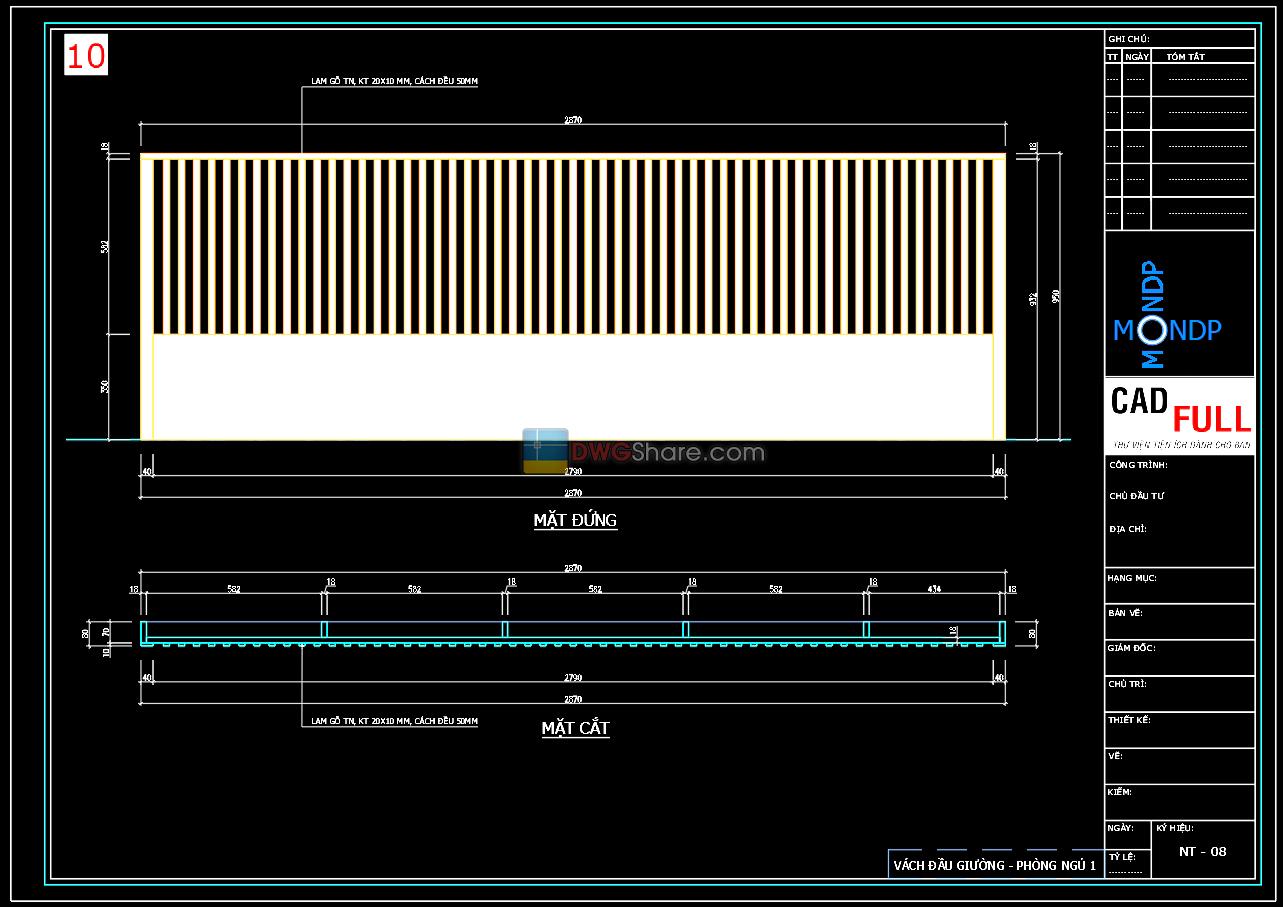Click the ĐỊA CHỈ field
1283x907 pixels.
[x=1127, y=529]
